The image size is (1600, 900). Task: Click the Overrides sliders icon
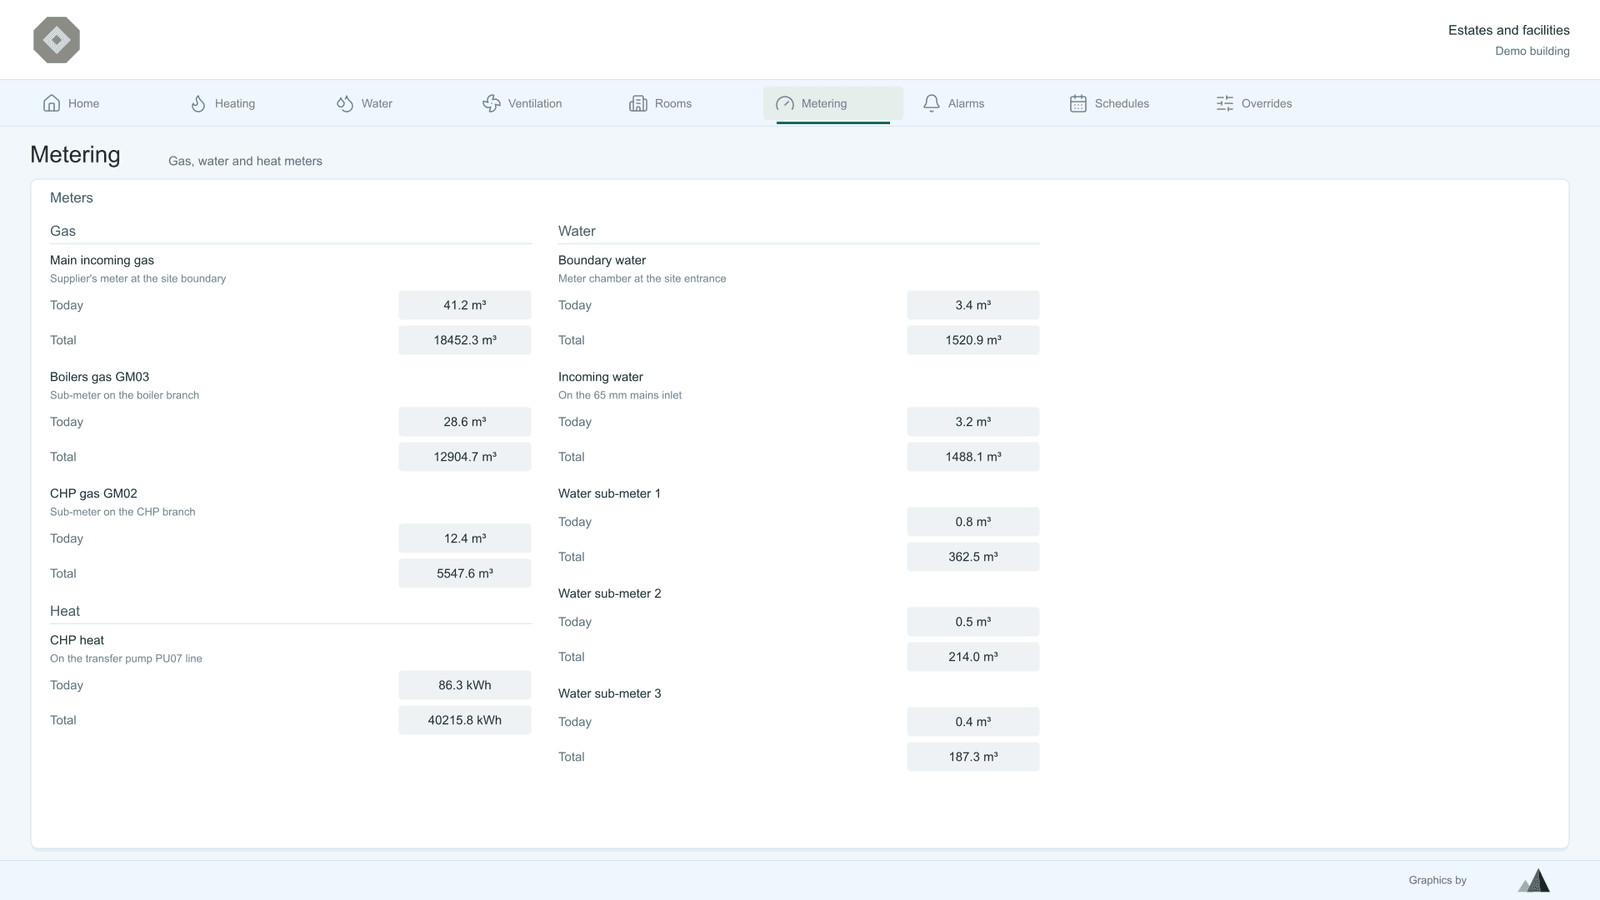click(1225, 103)
